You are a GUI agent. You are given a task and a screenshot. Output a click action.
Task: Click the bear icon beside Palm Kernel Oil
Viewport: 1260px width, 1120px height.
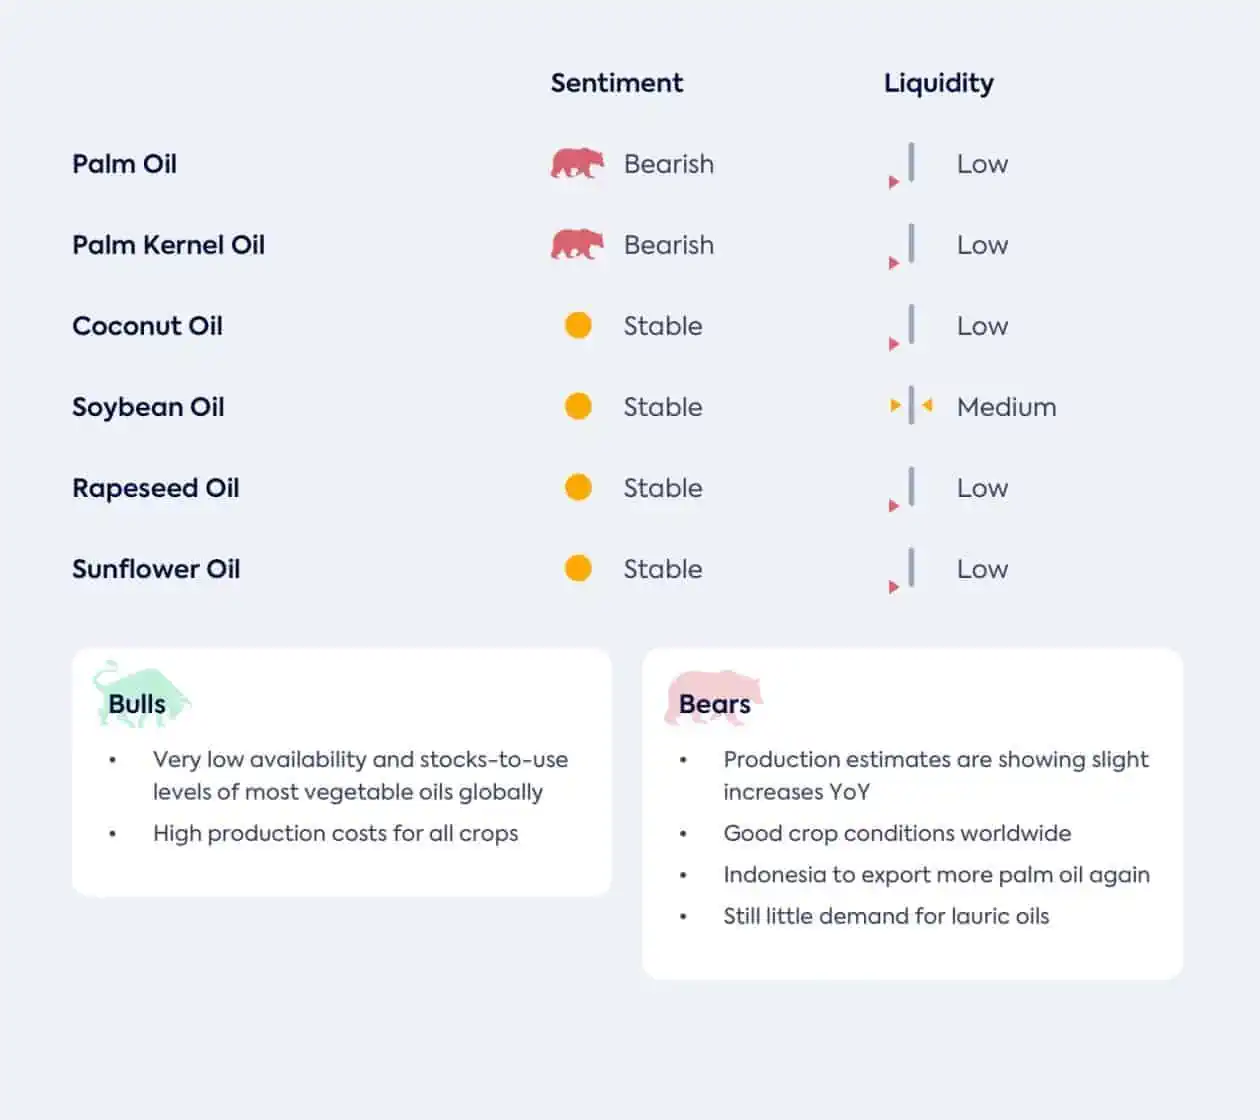click(x=577, y=244)
